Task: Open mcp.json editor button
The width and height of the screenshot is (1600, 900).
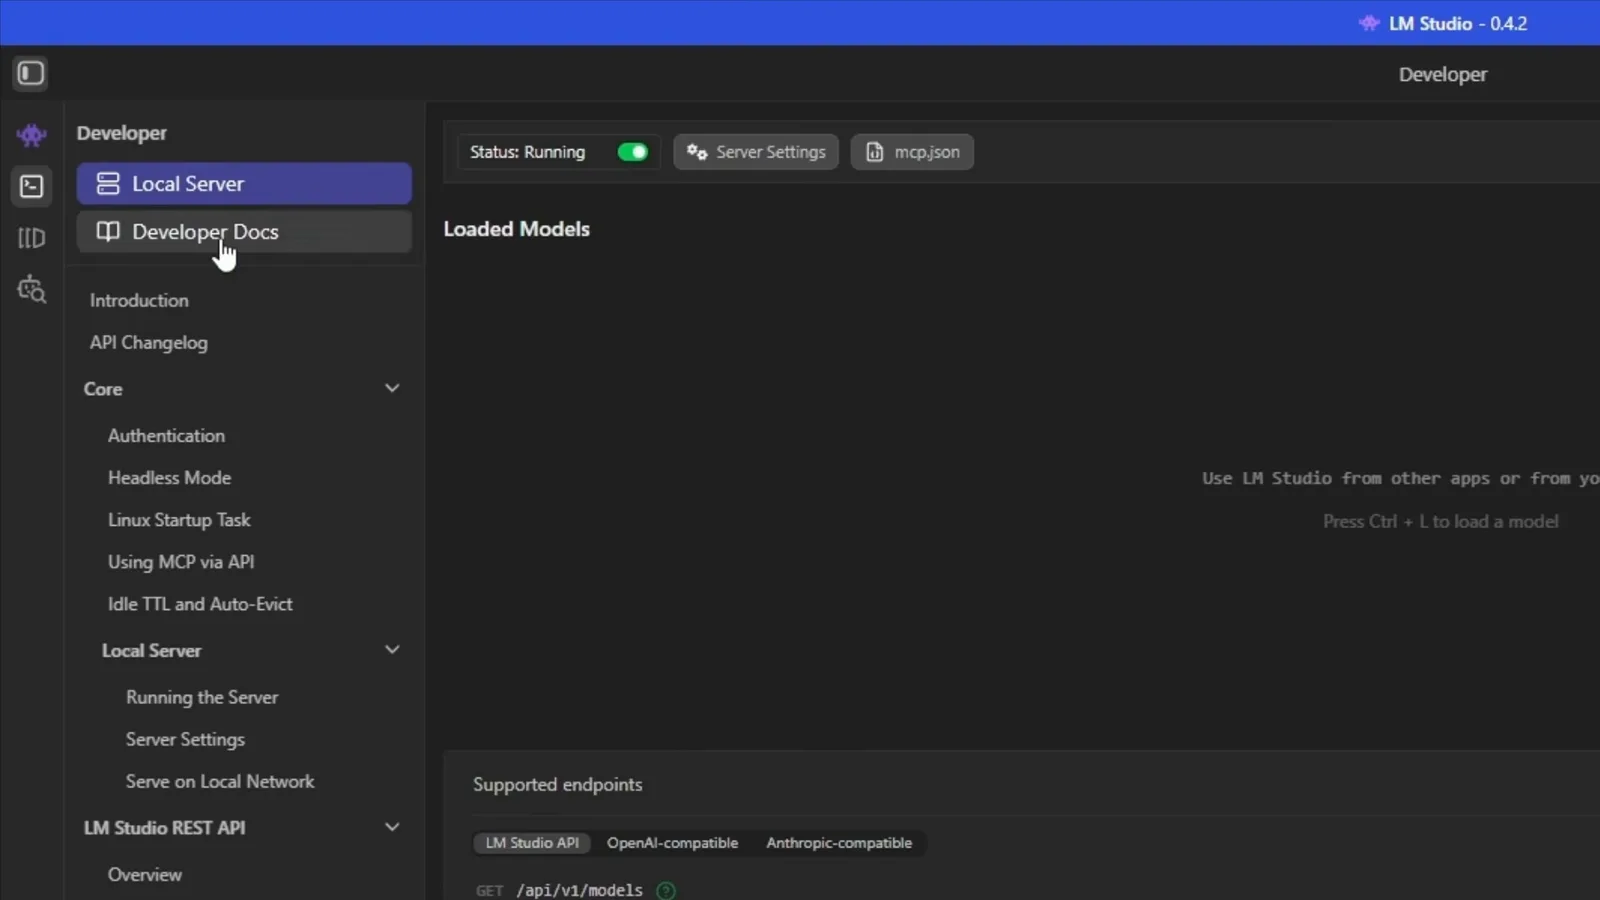Action: (912, 152)
